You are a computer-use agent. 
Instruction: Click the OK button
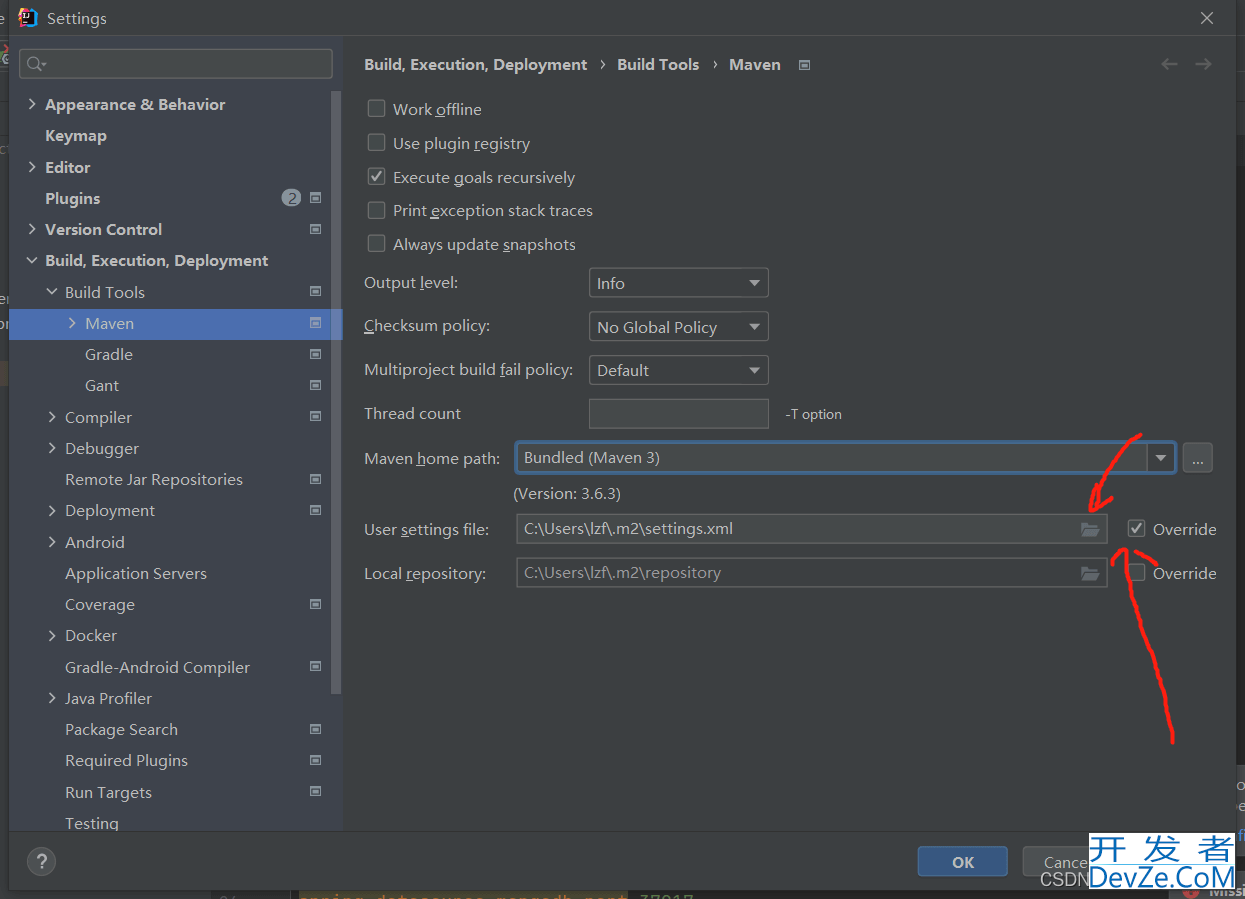pyautogui.click(x=963, y=862)
